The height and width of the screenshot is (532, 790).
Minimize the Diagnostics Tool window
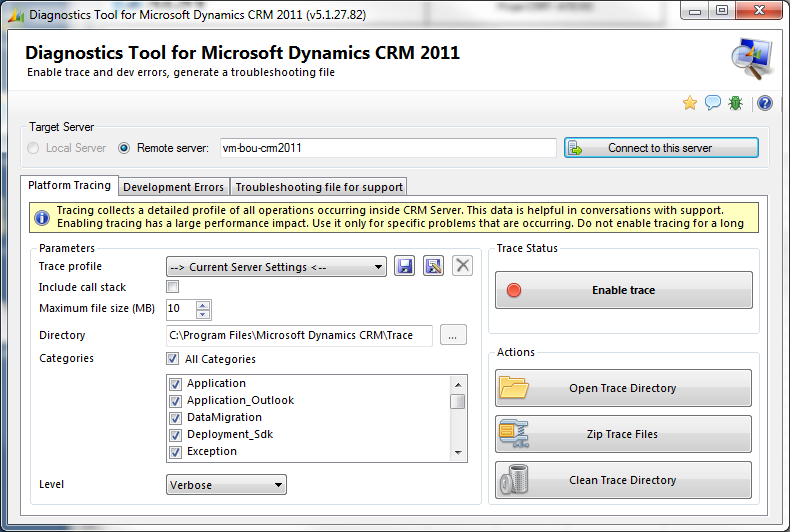pyautogui.click(x=695, y=11)
